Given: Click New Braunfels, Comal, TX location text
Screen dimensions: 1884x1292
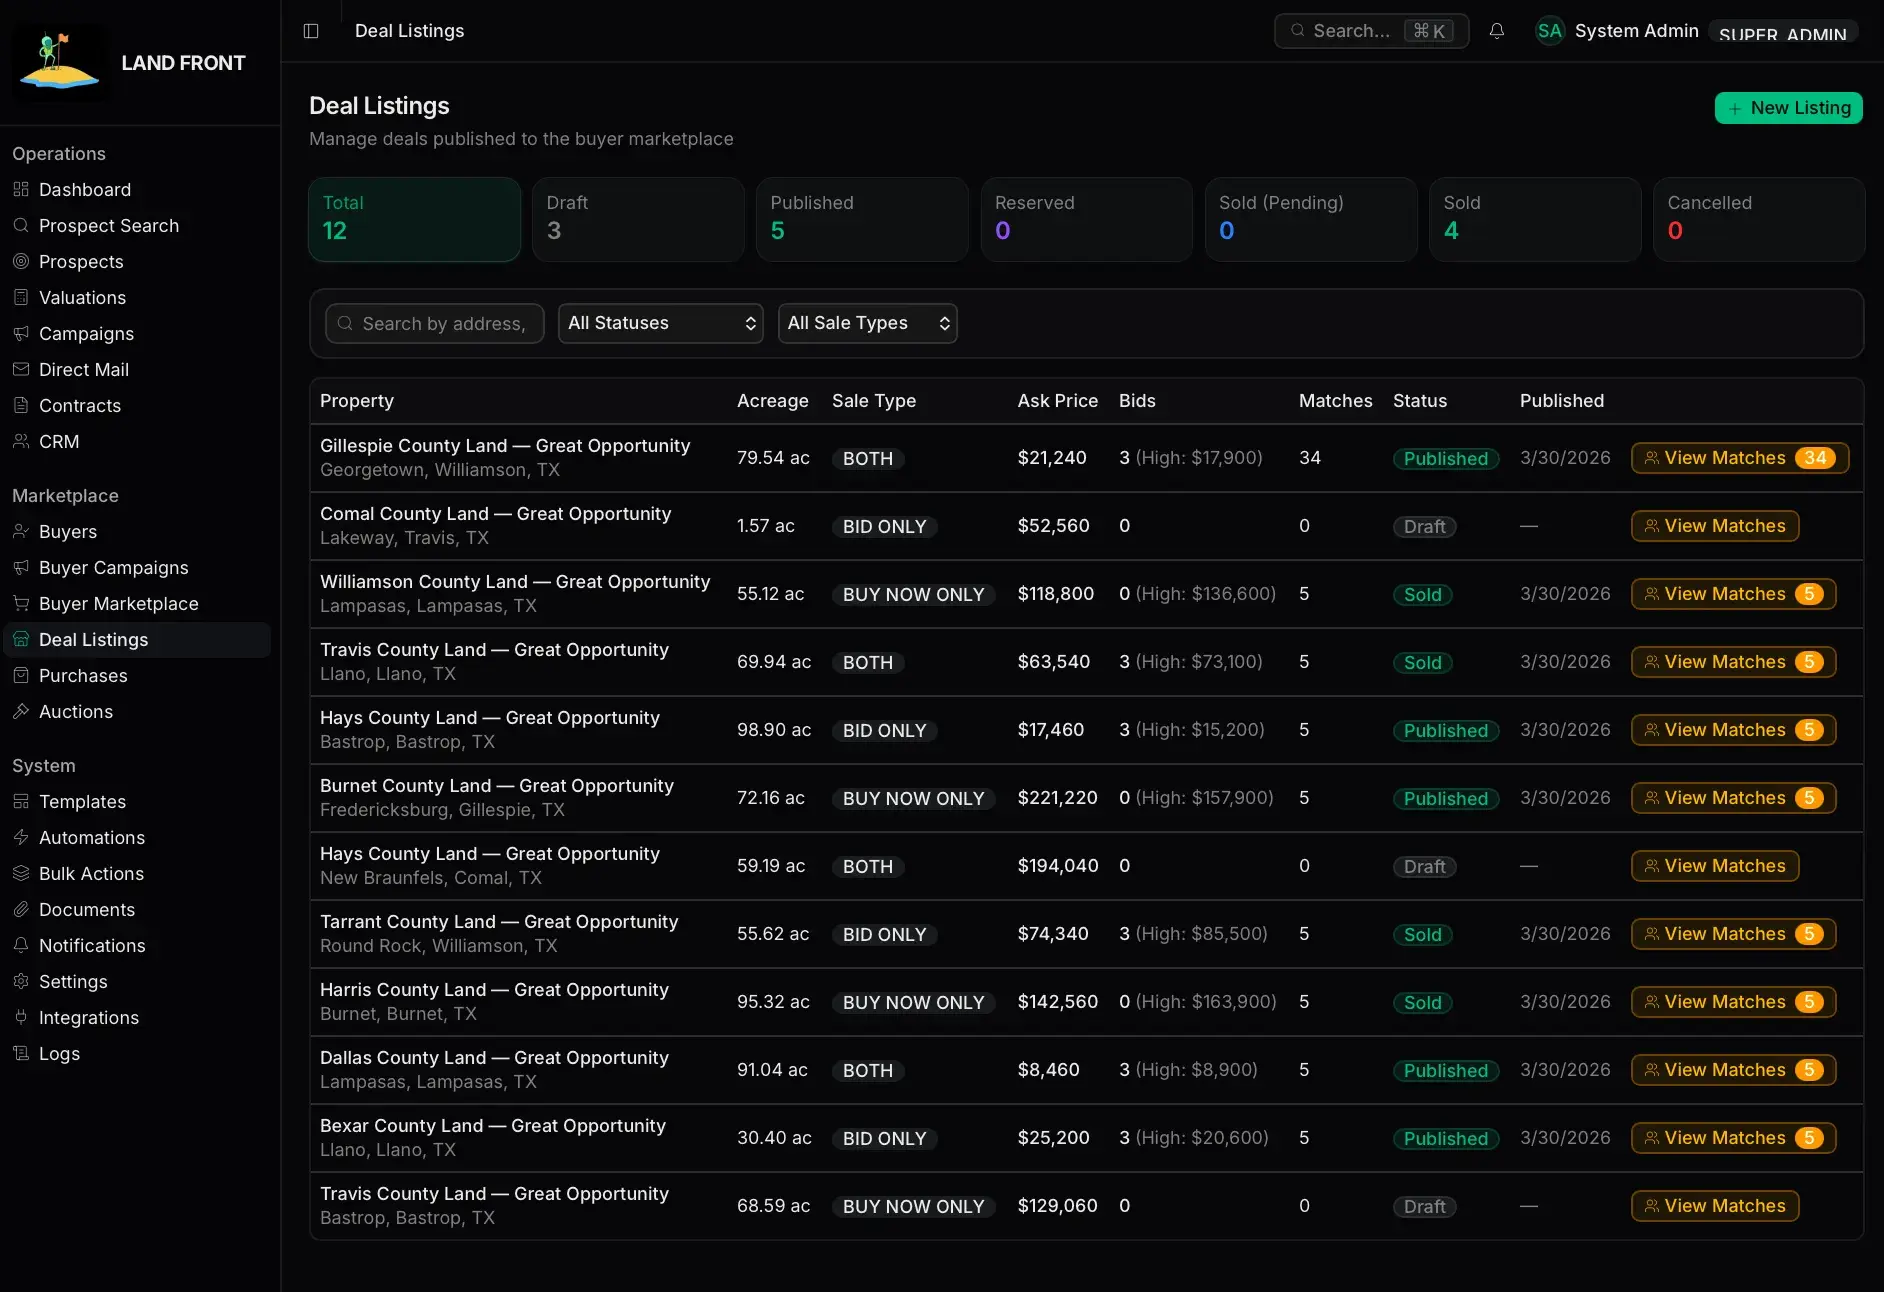Looking at the screenshot, I should click(x=431, y=878).
